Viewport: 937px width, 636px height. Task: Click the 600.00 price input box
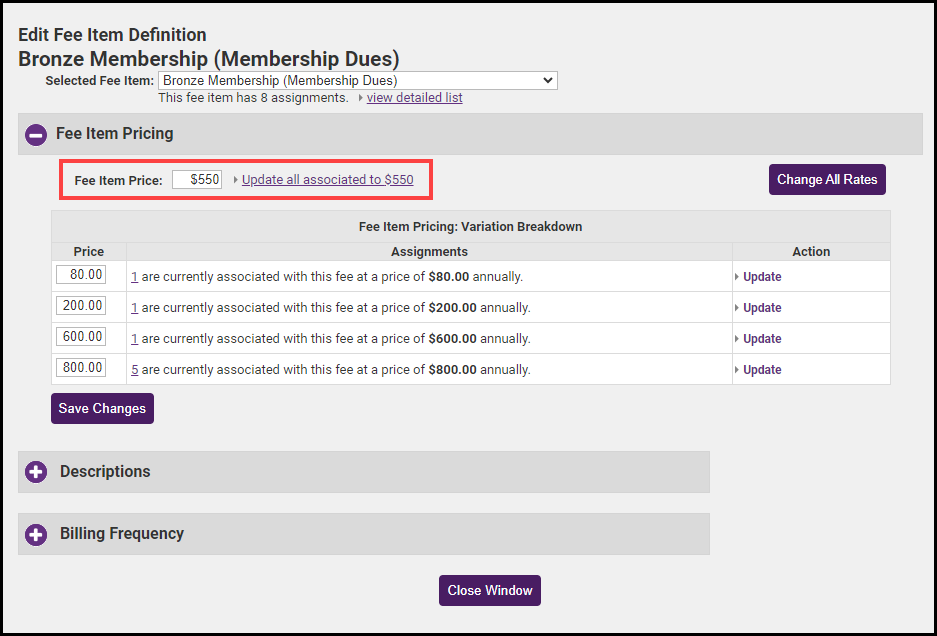pyautogui.click(x=81, y=337)
